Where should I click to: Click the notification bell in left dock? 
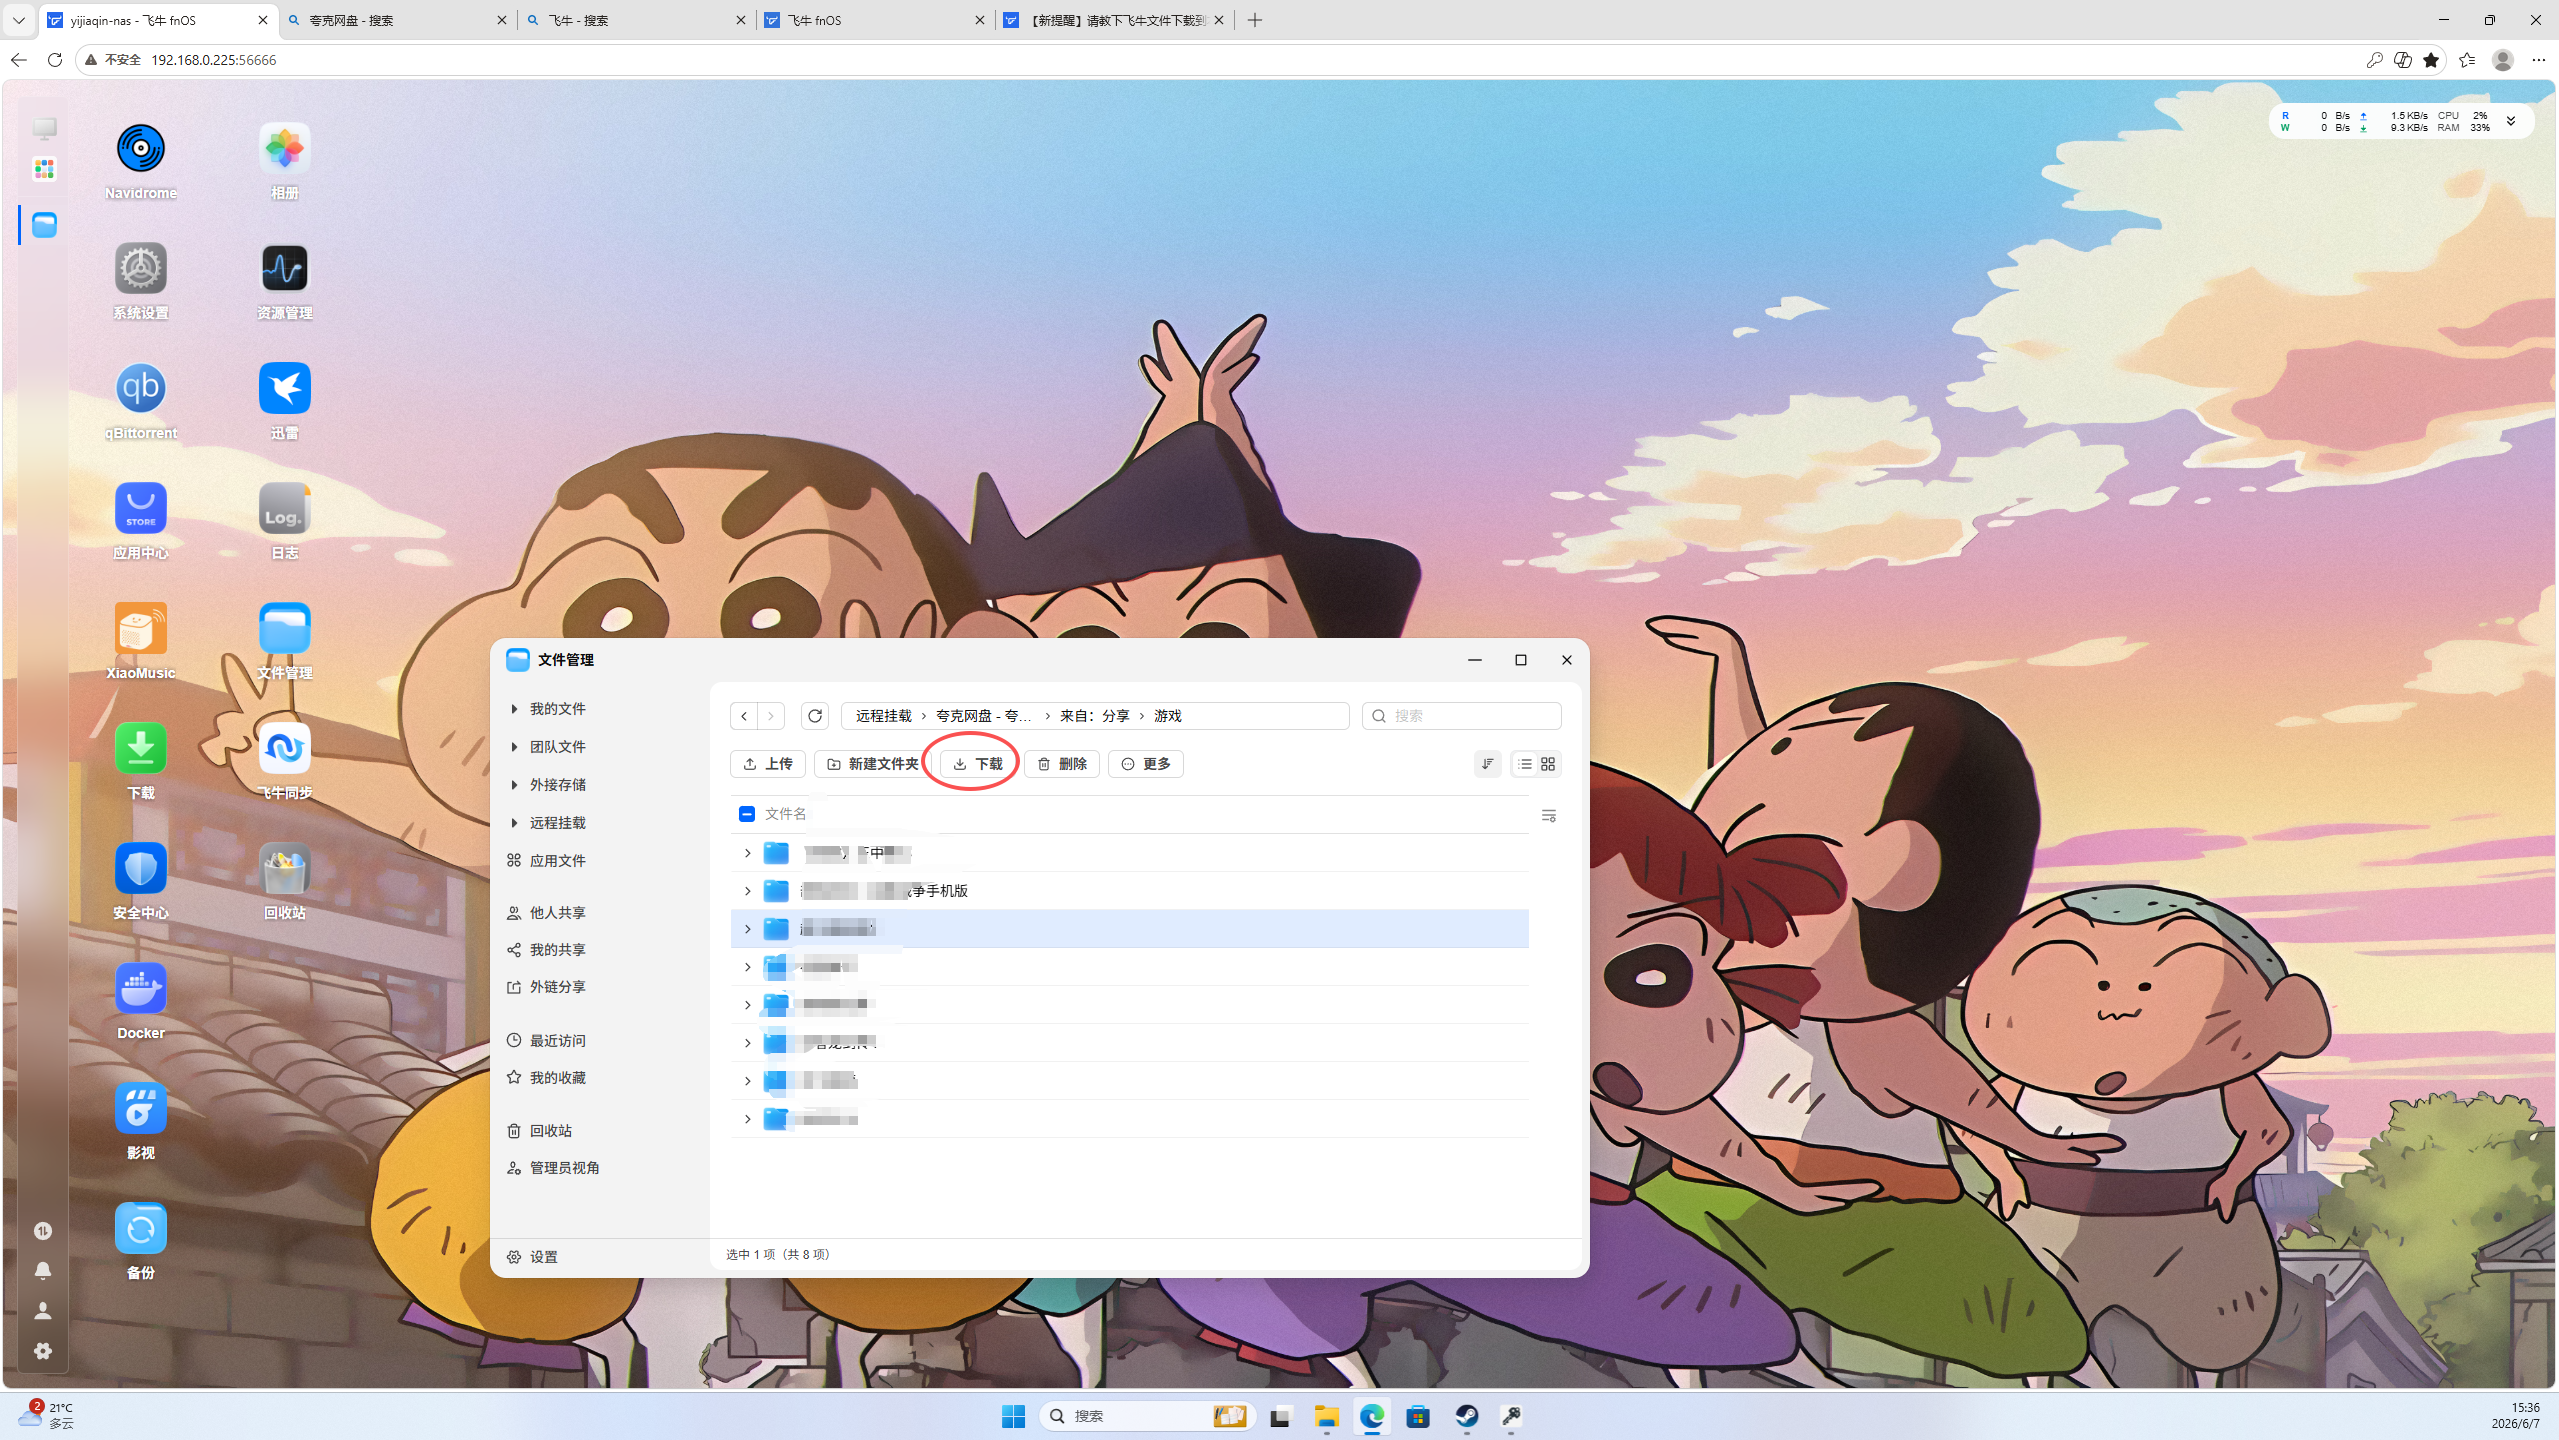[43, 1271]
